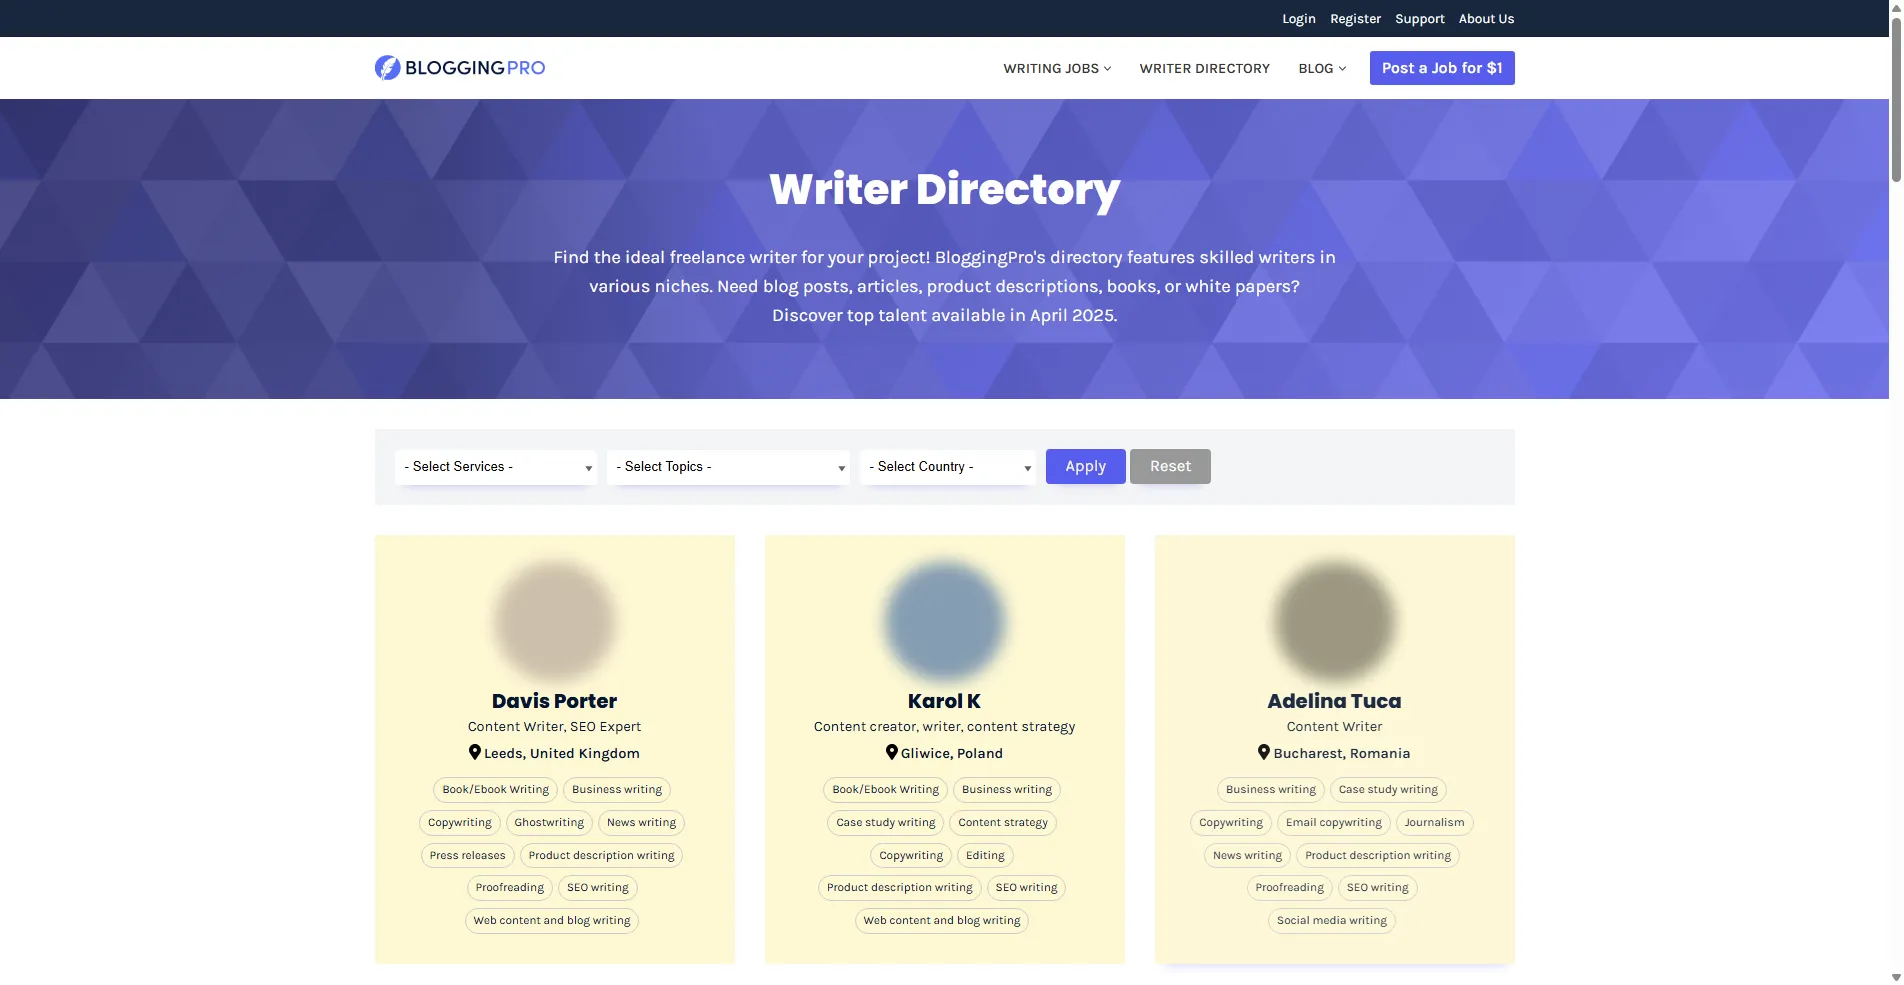Apply the selected filters
The height and width of the screenshot is (985, 1904).
click(1086, 466)
